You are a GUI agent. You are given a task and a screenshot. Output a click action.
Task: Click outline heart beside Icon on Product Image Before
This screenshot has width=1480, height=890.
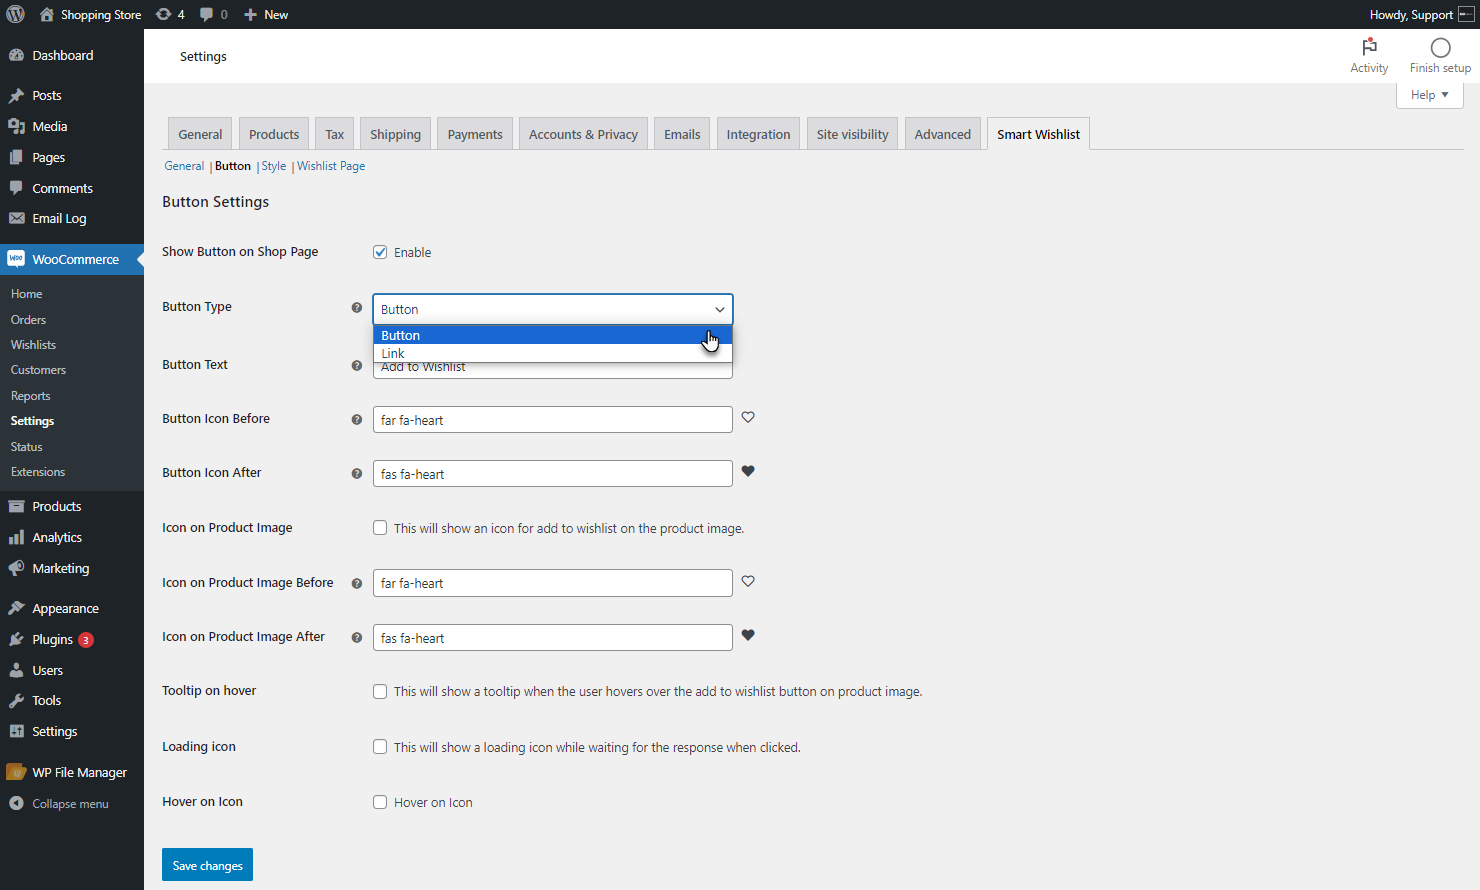point(748,581)
